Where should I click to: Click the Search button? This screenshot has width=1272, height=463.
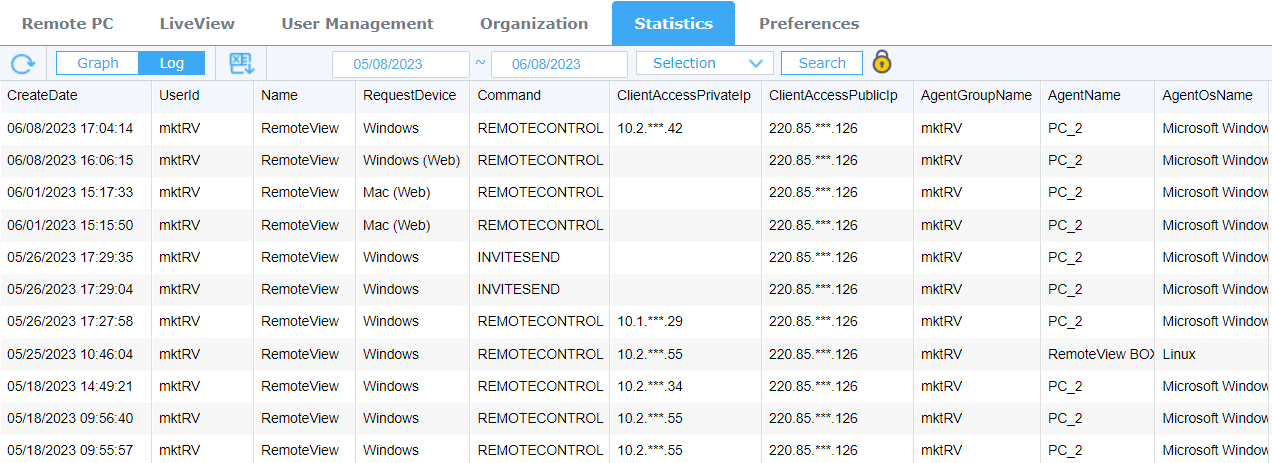coord(822,63)
